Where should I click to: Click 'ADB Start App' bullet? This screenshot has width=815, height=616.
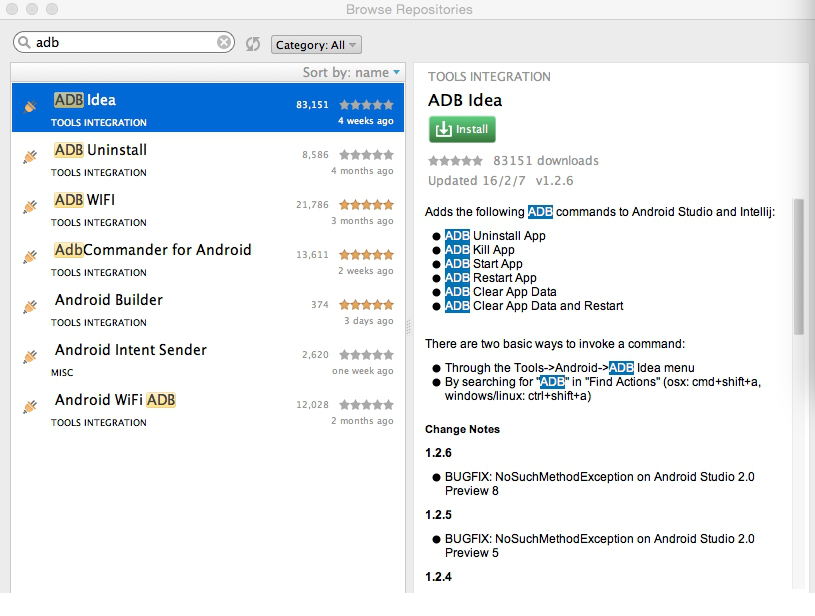[483, 264]
